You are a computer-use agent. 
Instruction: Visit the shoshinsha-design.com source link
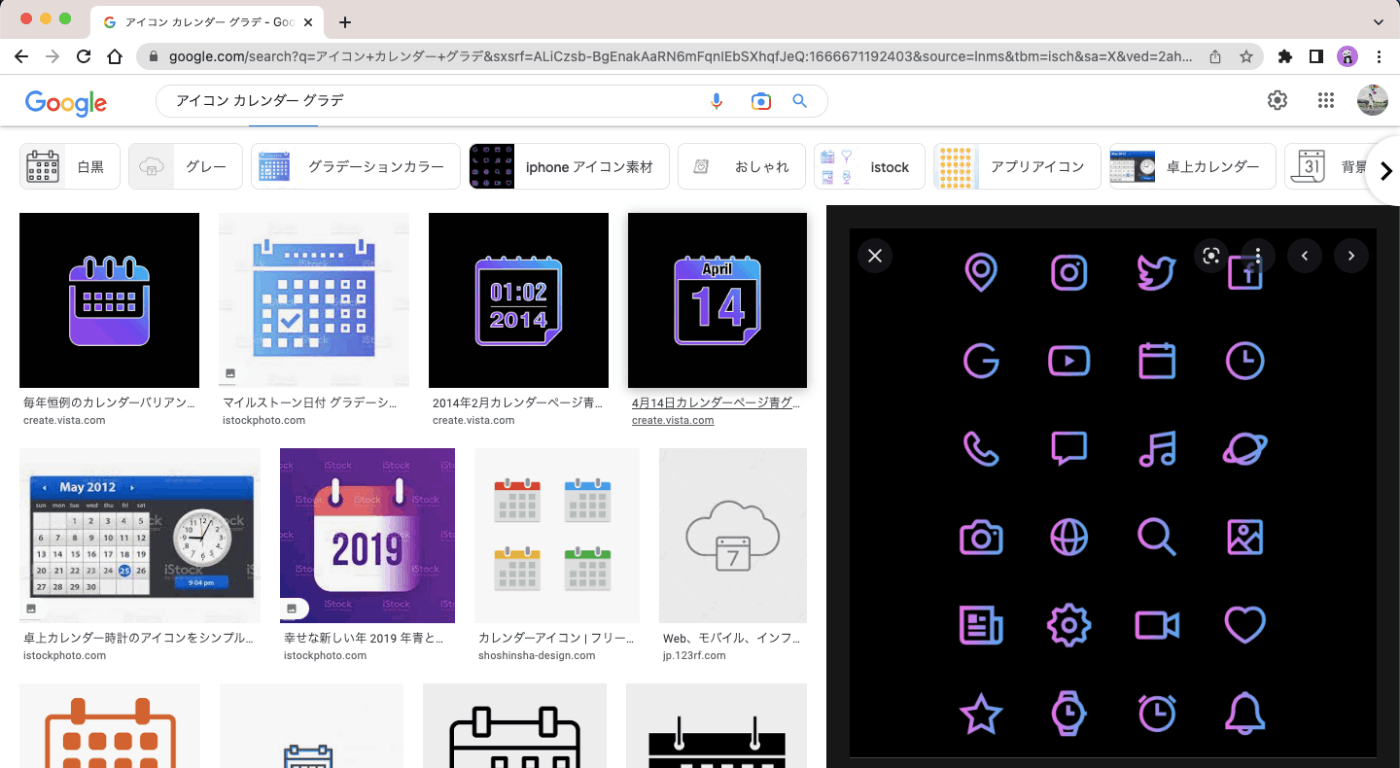click(x=537, y=655)
